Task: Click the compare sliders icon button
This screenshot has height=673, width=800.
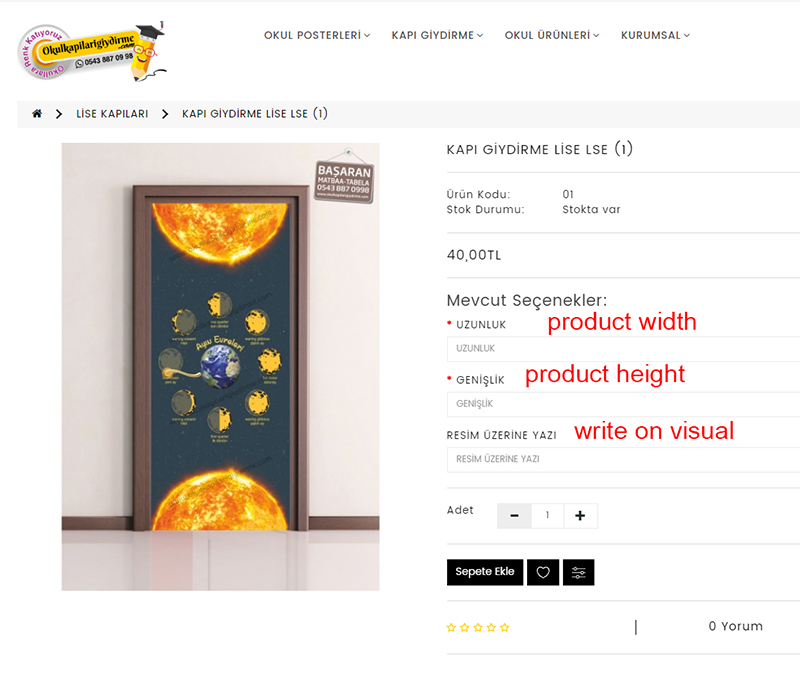Action: pyautogui.click(x=579, y=572)
